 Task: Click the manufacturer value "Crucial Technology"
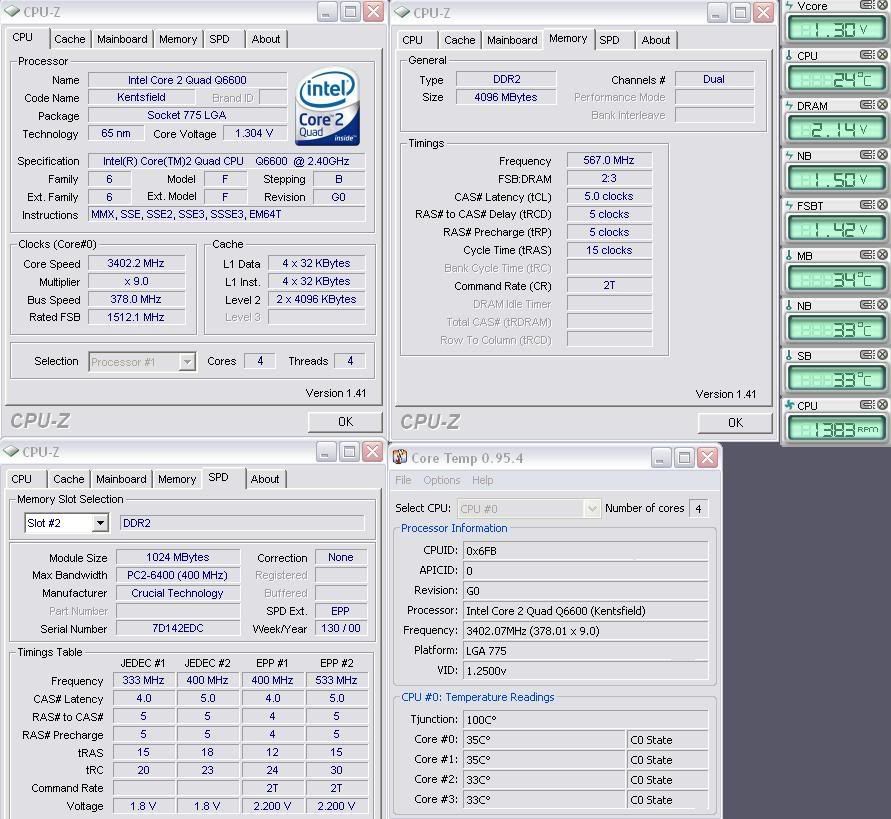(177, 593)
